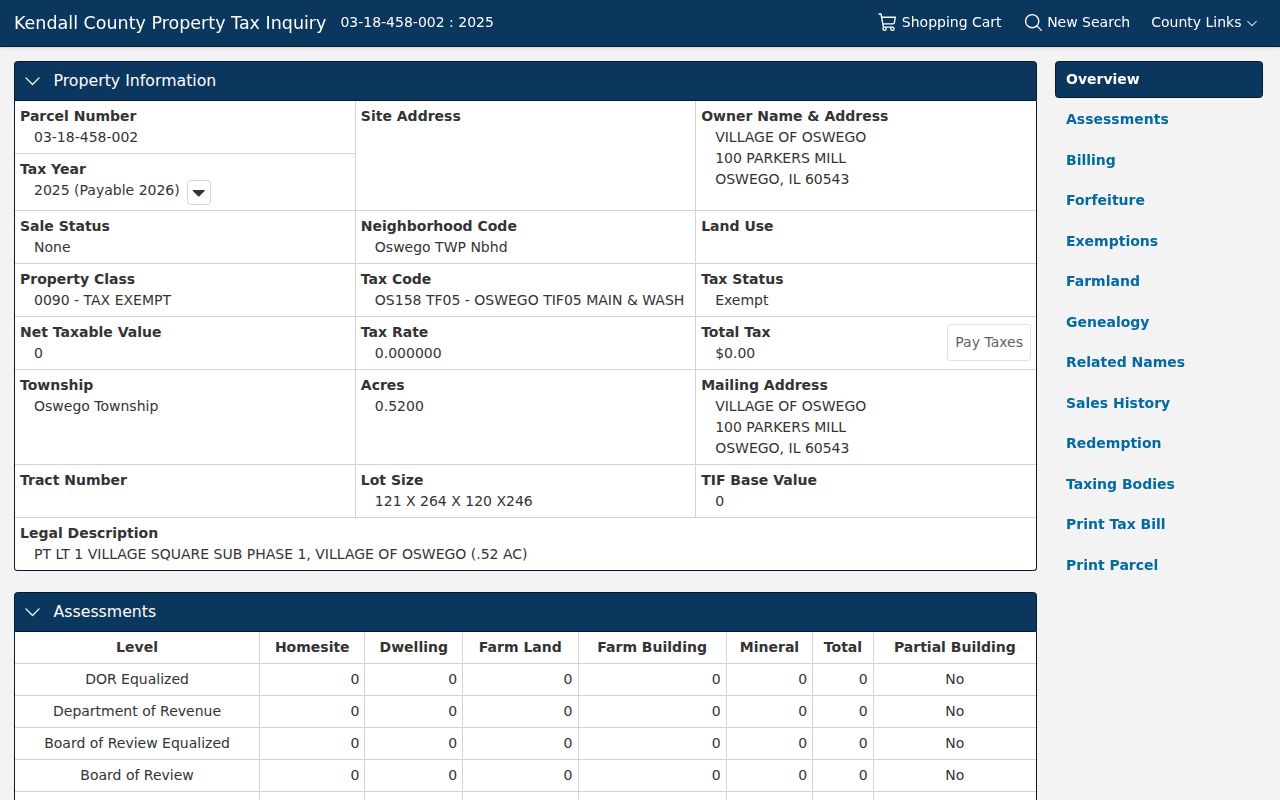Click the legal description text PT LT 1
Screen dimensions: 1280x800
pyautogui.click(x=280, y=554)
